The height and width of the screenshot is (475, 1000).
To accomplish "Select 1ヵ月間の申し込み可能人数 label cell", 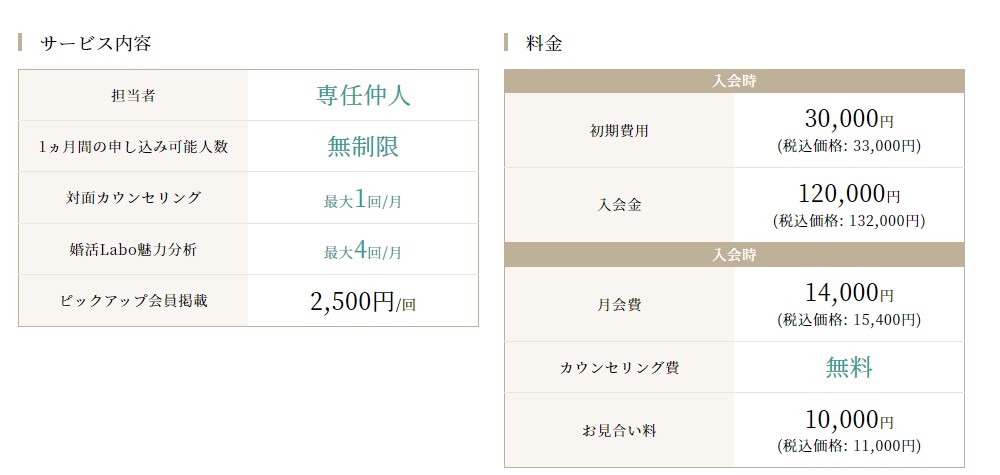I will (x=133, y=147).
